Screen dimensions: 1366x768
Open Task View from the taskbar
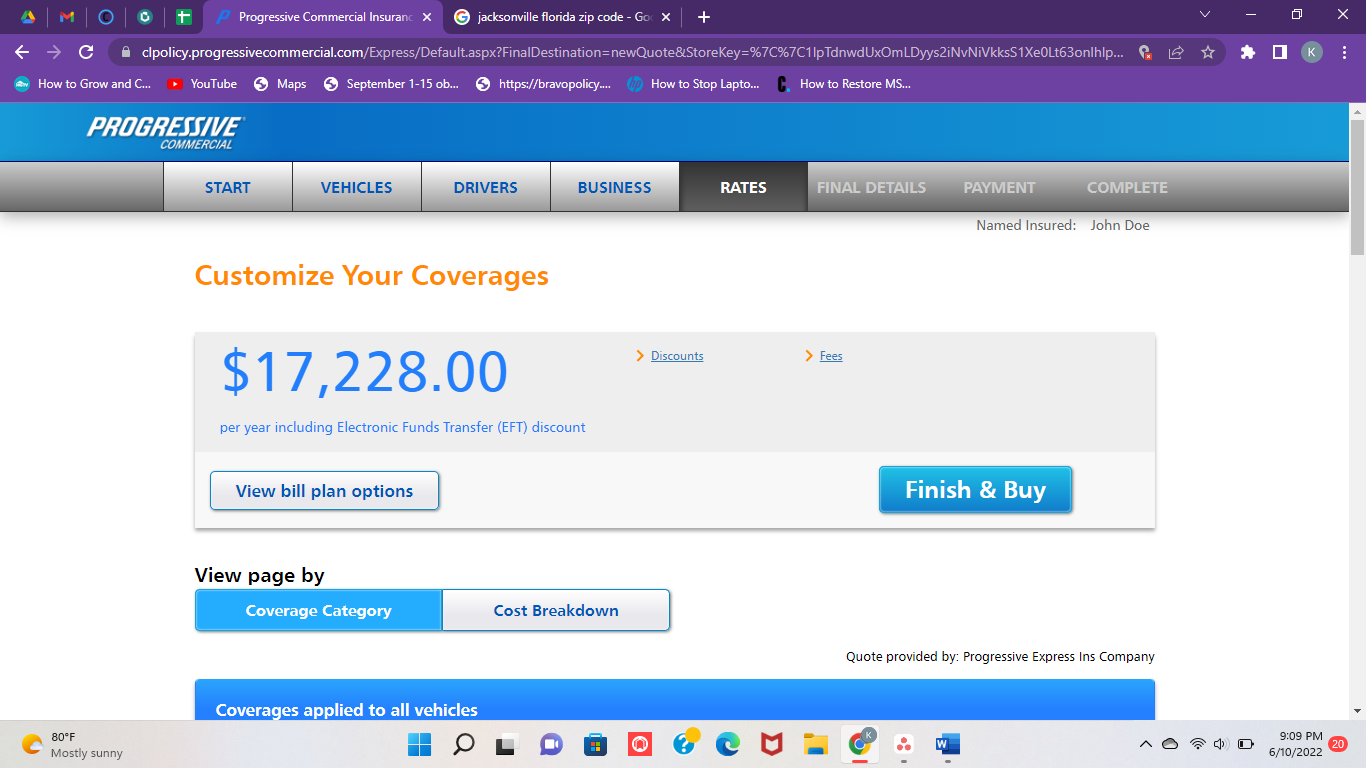pyautogui.click(x=507, y=745)
